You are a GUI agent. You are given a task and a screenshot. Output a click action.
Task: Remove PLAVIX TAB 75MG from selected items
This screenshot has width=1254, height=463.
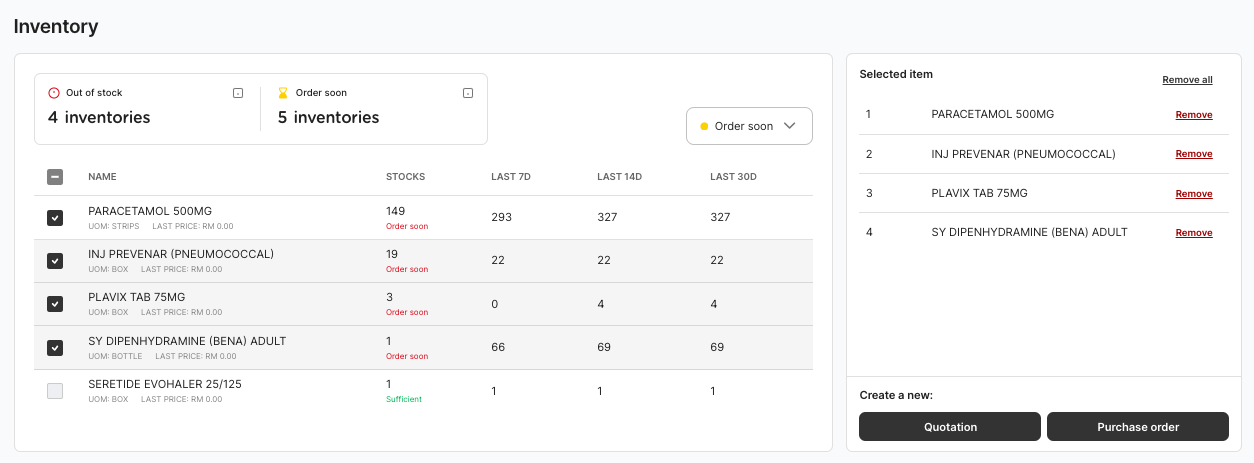(x=1194, y=194)
